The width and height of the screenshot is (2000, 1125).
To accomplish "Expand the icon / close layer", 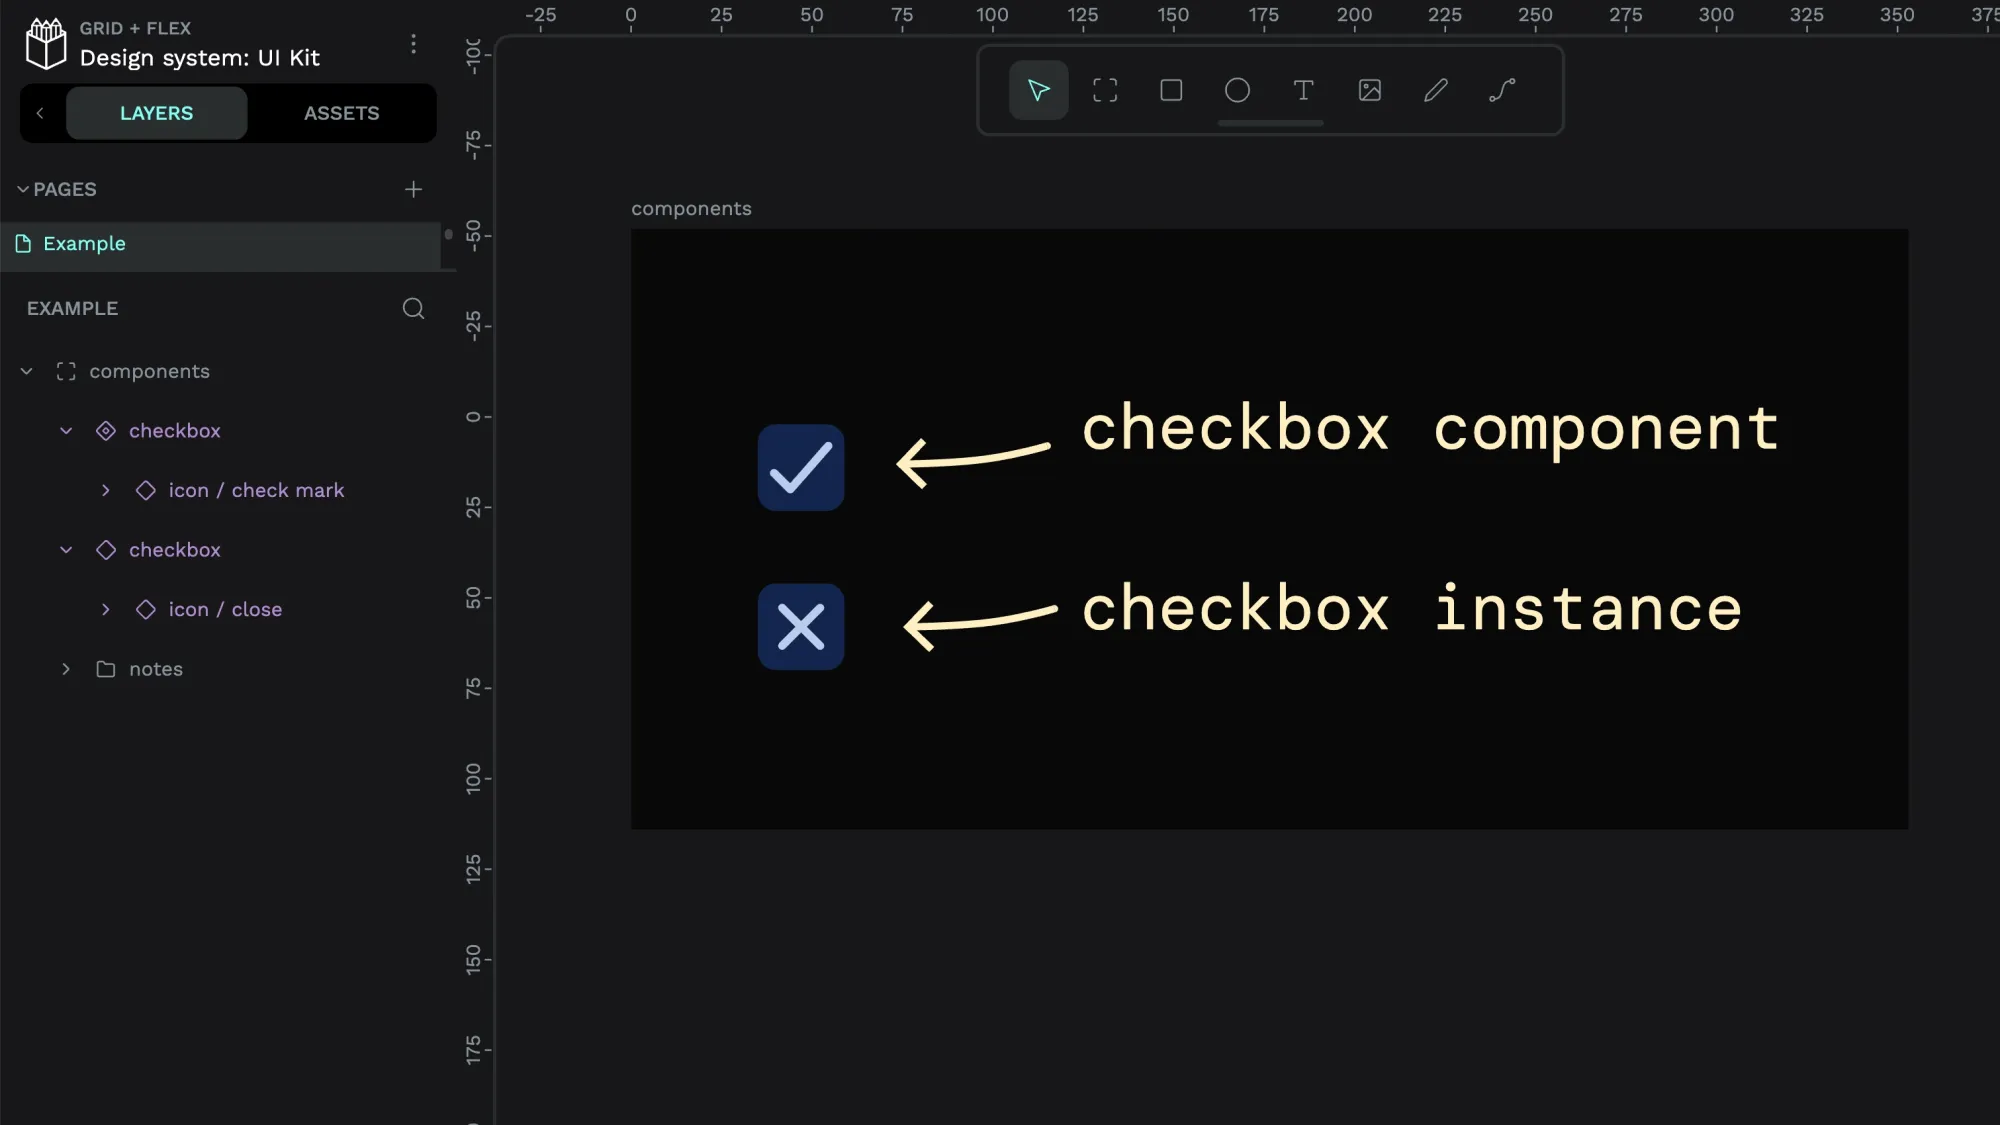I will click(x=106, y=610).
